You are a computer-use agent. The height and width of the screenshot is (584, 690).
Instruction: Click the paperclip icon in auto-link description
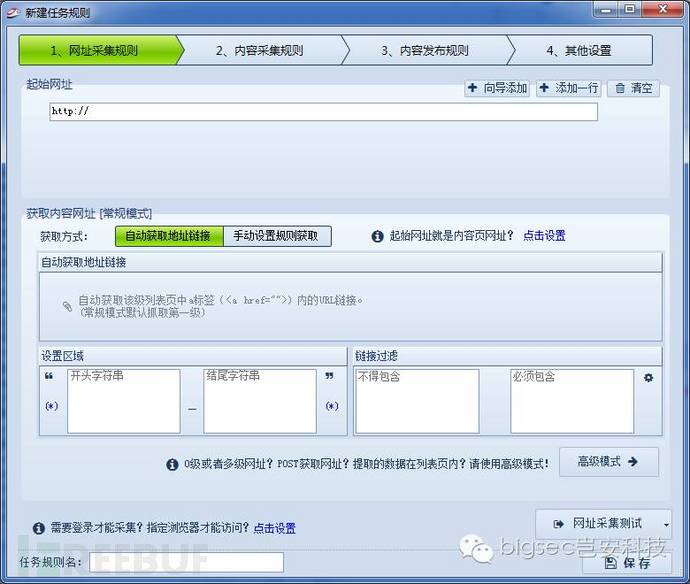[67, 306]
